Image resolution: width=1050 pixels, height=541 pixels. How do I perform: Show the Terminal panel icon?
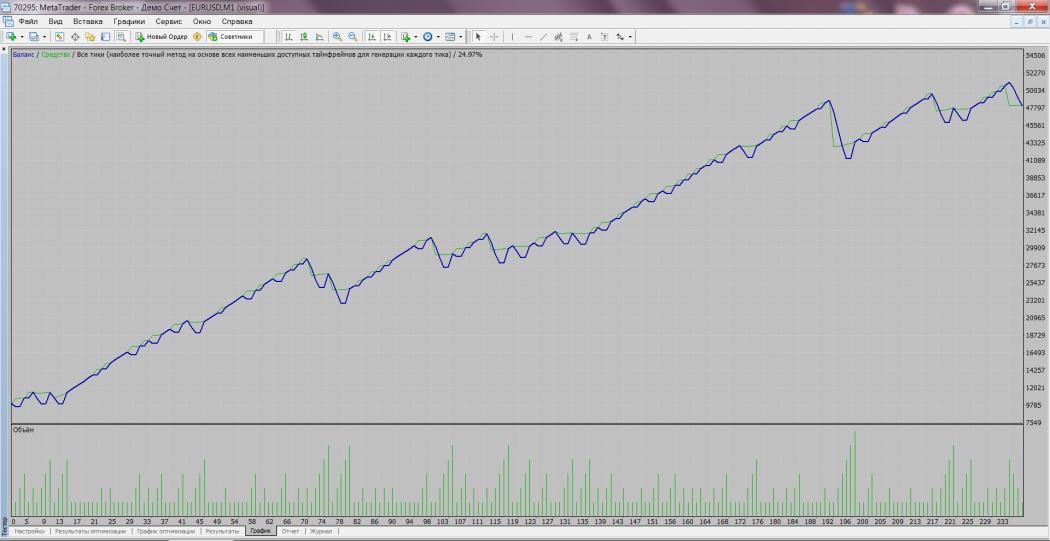click(x=105, y=36)
